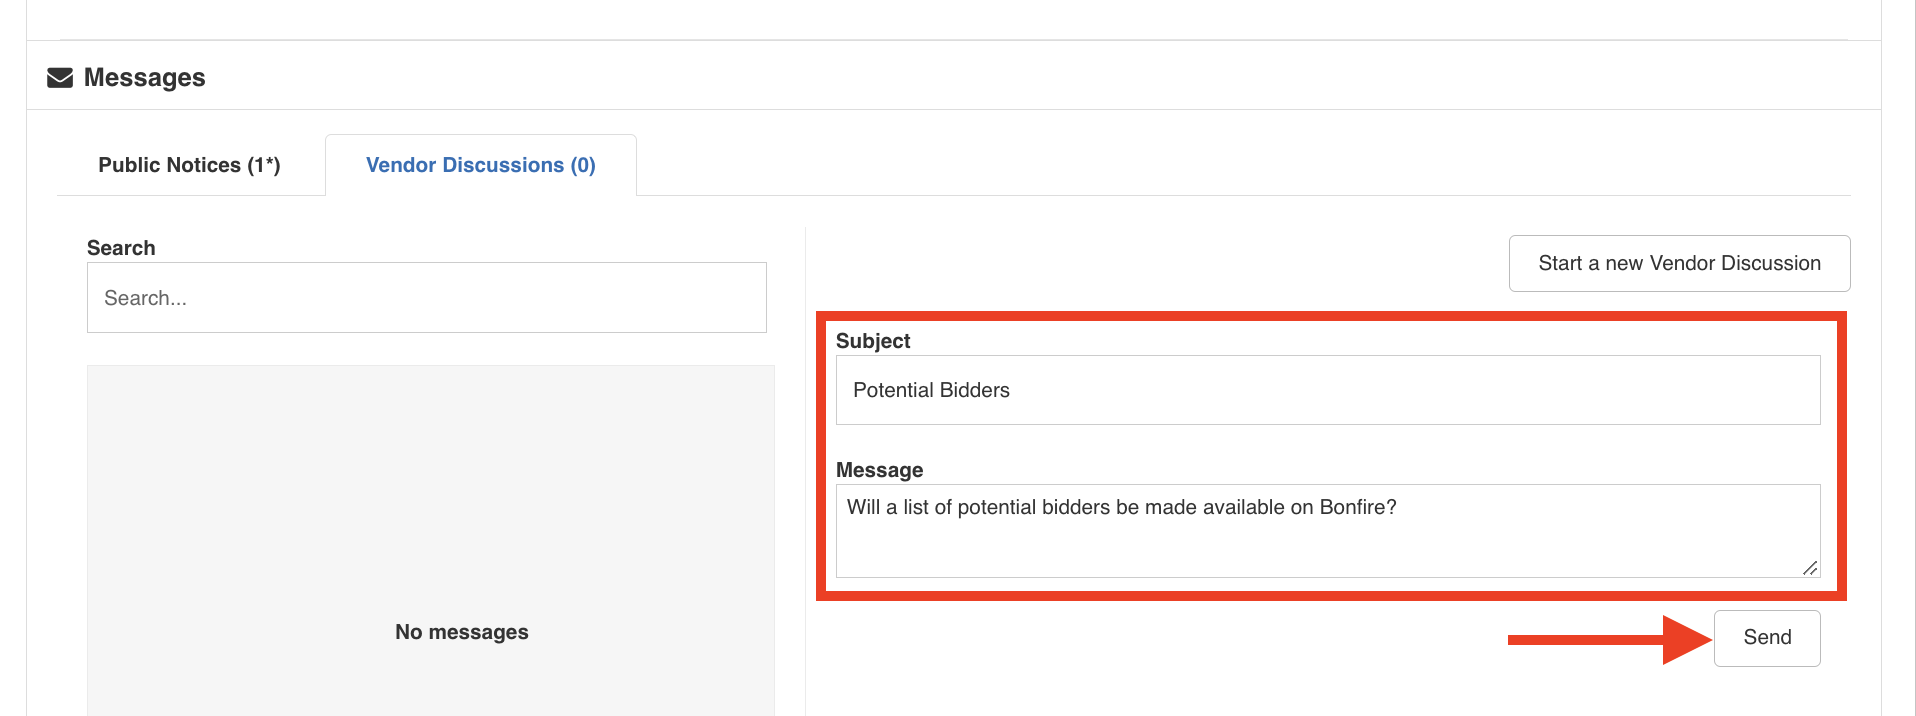This screenshot has height=716, width=1916.
Task: Click the Message text area
Action: pyautogui.click(x=1328, y=531)
